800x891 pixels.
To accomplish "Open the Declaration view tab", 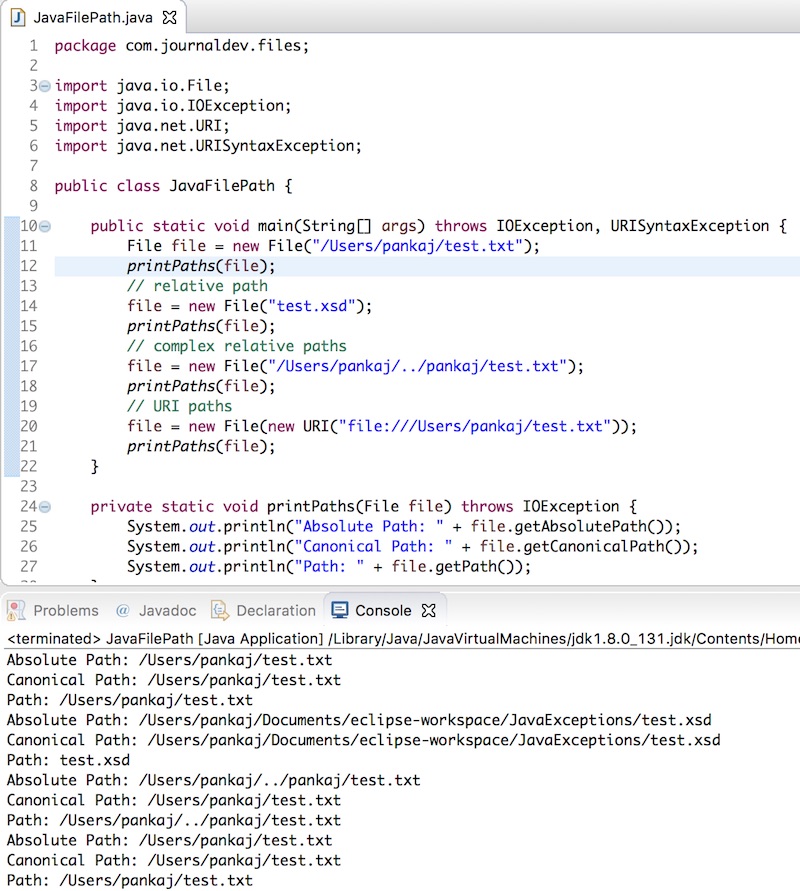I will pyautogui.click(x=264, y=610).
